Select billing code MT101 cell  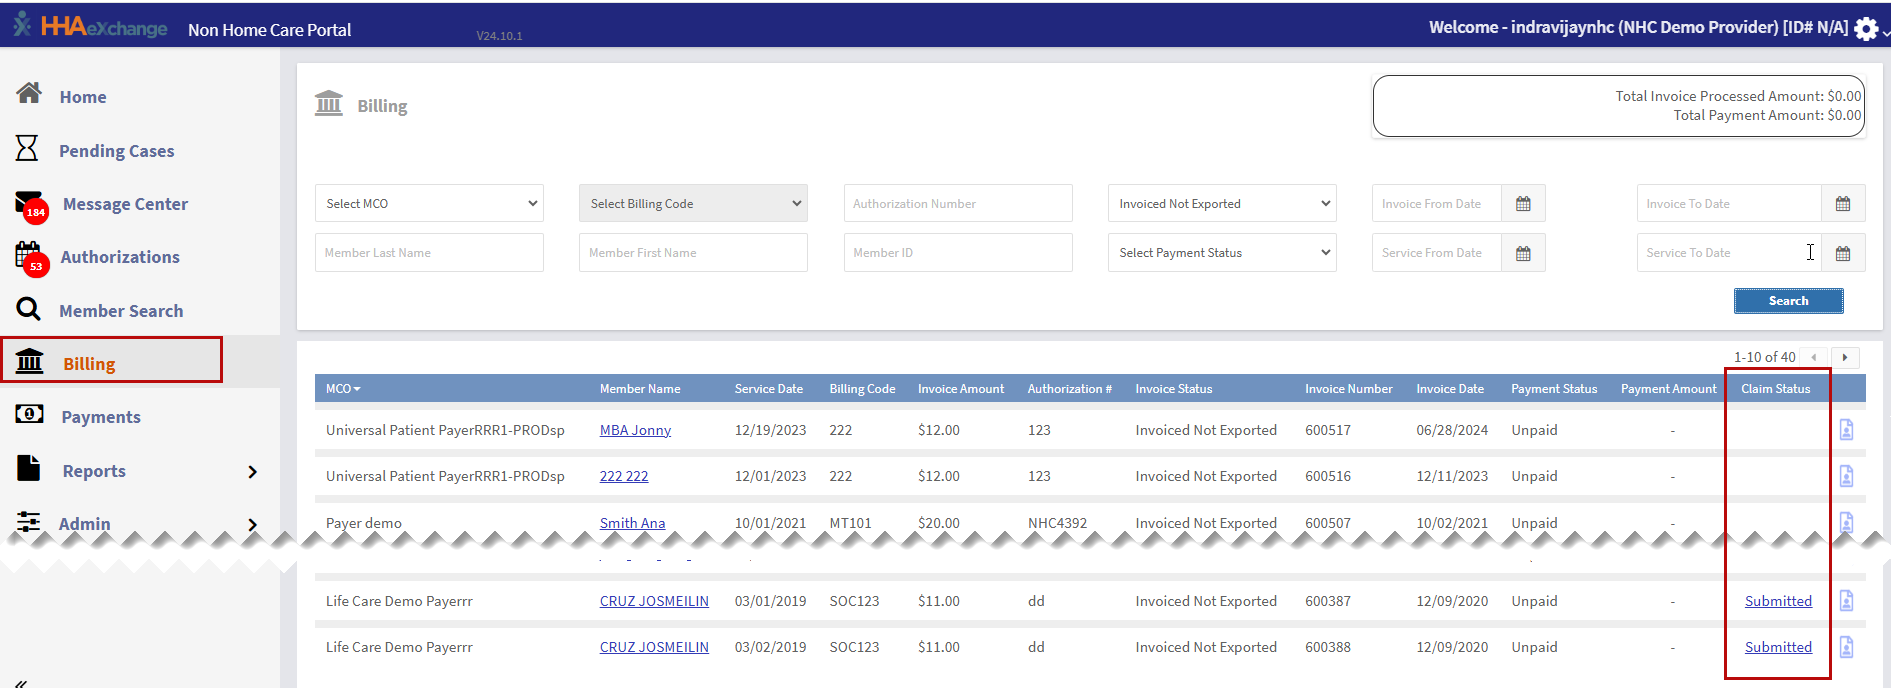pyautogui.click(x=850, y=523)
